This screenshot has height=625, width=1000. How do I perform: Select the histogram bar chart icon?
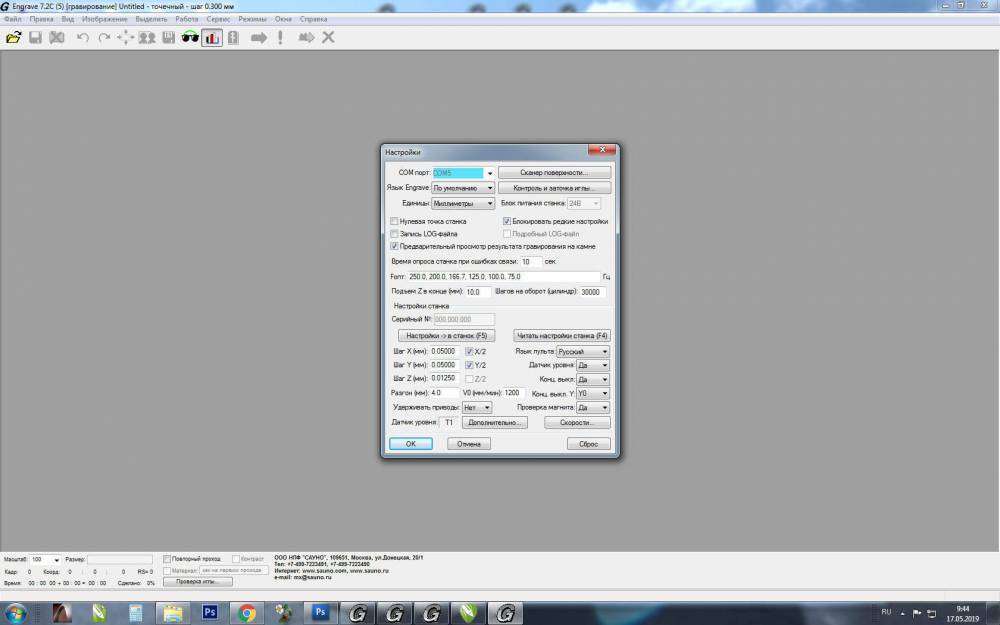(212, 38)
